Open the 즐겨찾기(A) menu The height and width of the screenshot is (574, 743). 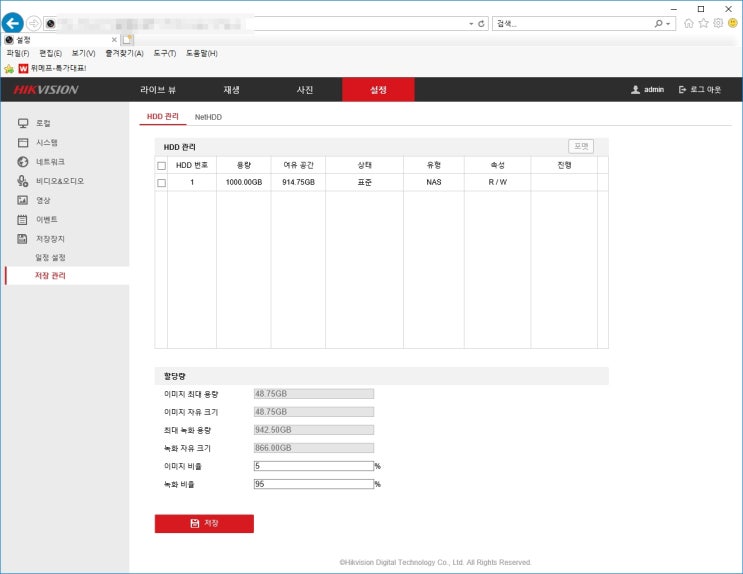[124, 53]
